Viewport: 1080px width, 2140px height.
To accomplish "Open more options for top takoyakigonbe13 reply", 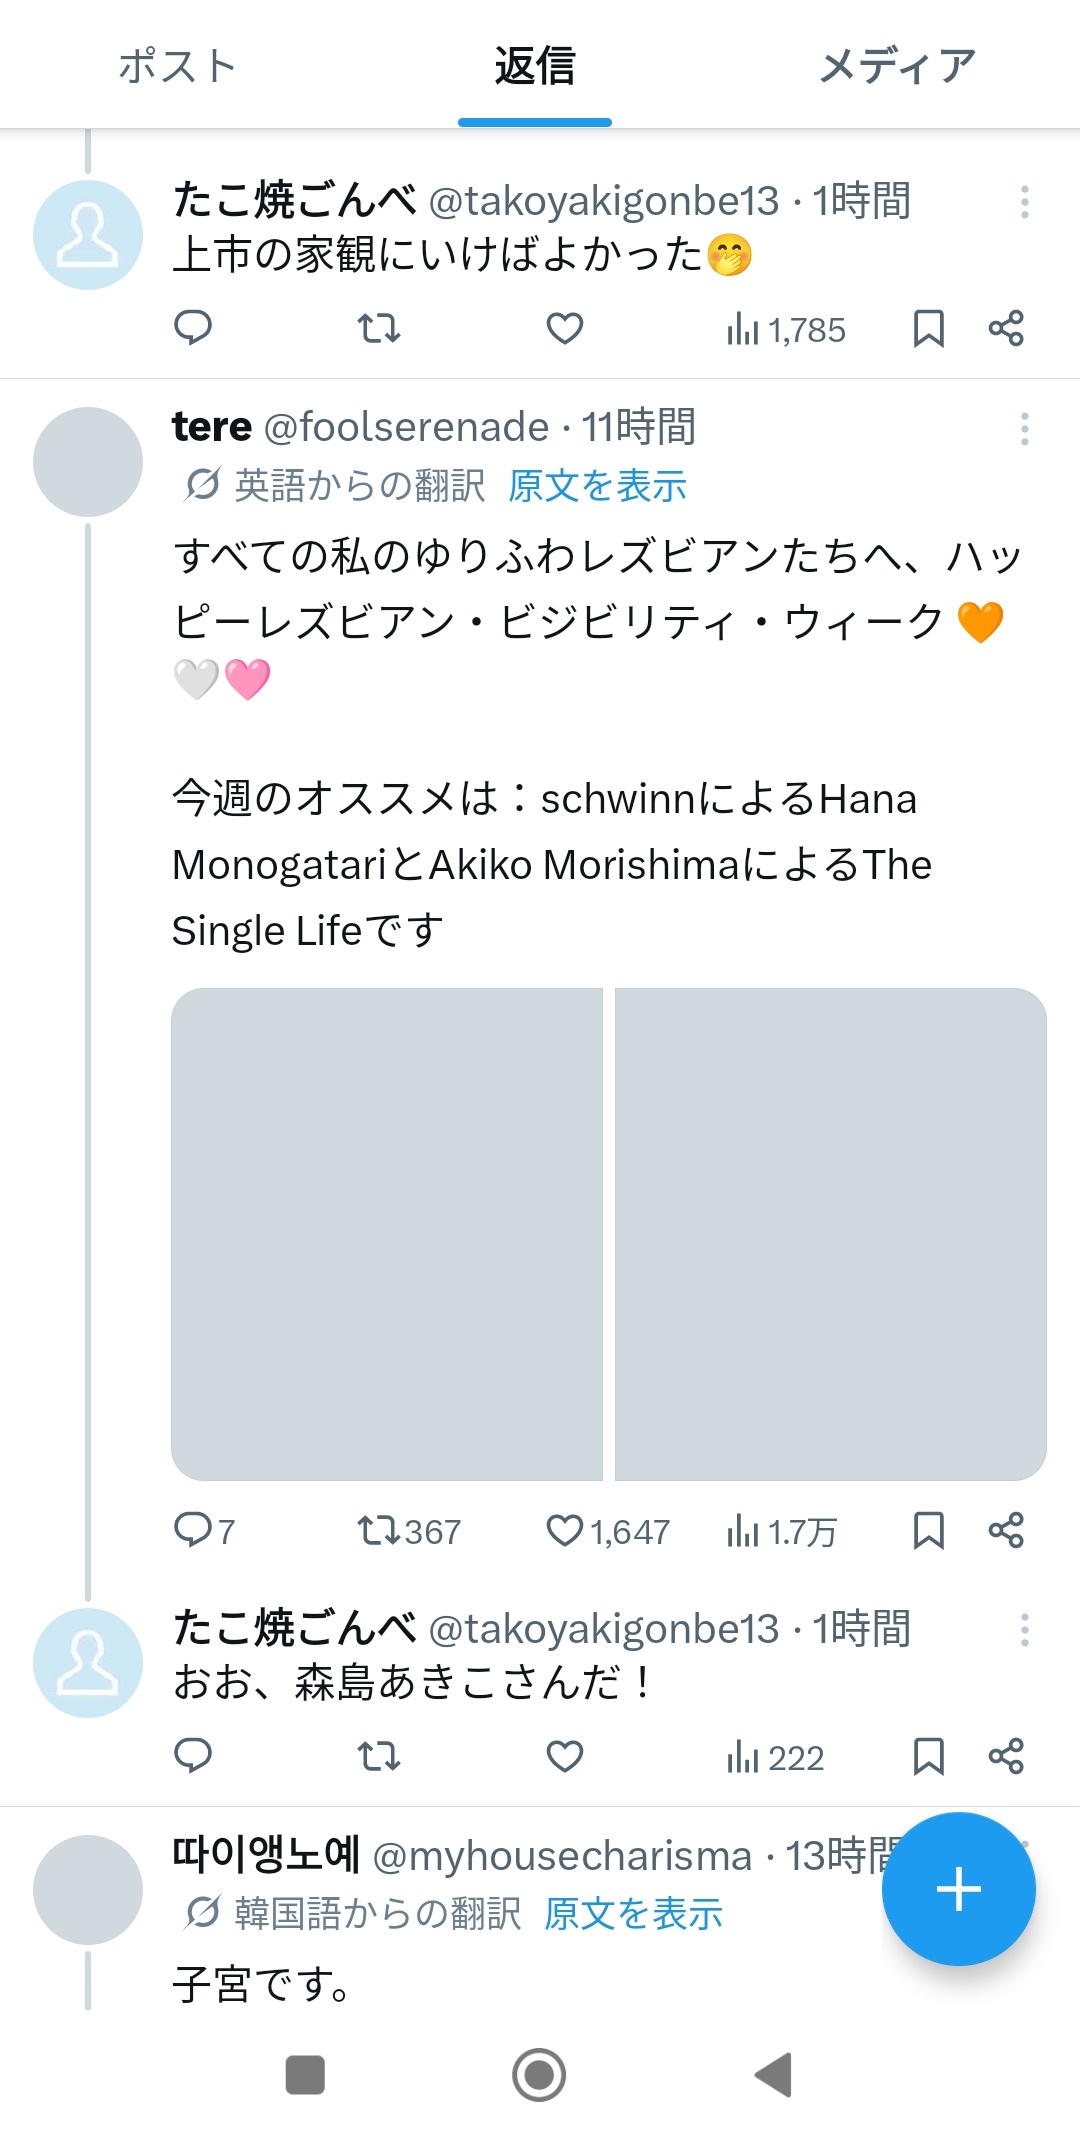I will (x=1024, y=202).
